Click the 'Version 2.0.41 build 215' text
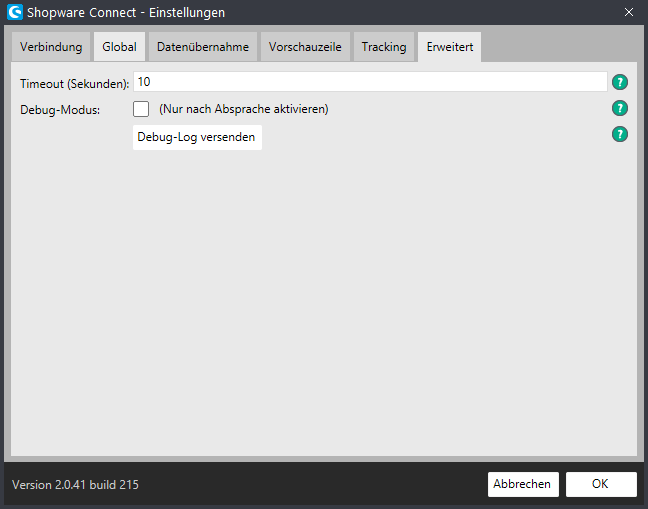The width and height of the screenshot is (648, 509). coord(75,485)
